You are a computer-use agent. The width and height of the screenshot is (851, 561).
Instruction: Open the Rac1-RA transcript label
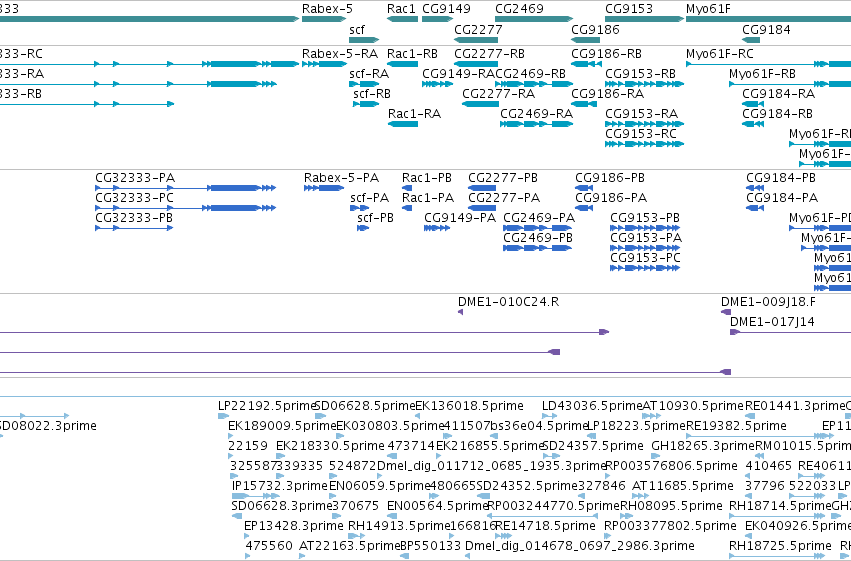click(x=414, y=114)
